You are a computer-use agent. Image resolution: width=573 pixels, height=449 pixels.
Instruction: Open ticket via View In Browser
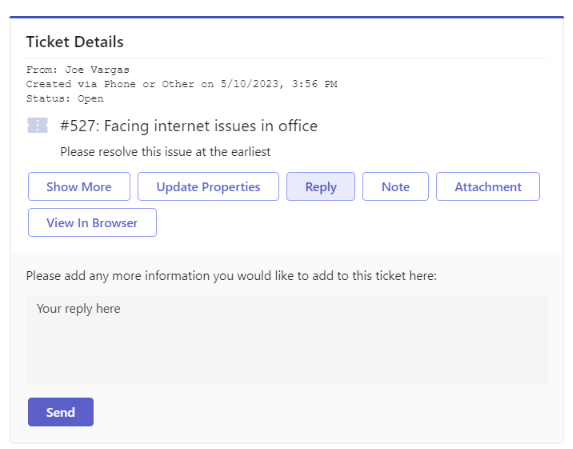92,222
